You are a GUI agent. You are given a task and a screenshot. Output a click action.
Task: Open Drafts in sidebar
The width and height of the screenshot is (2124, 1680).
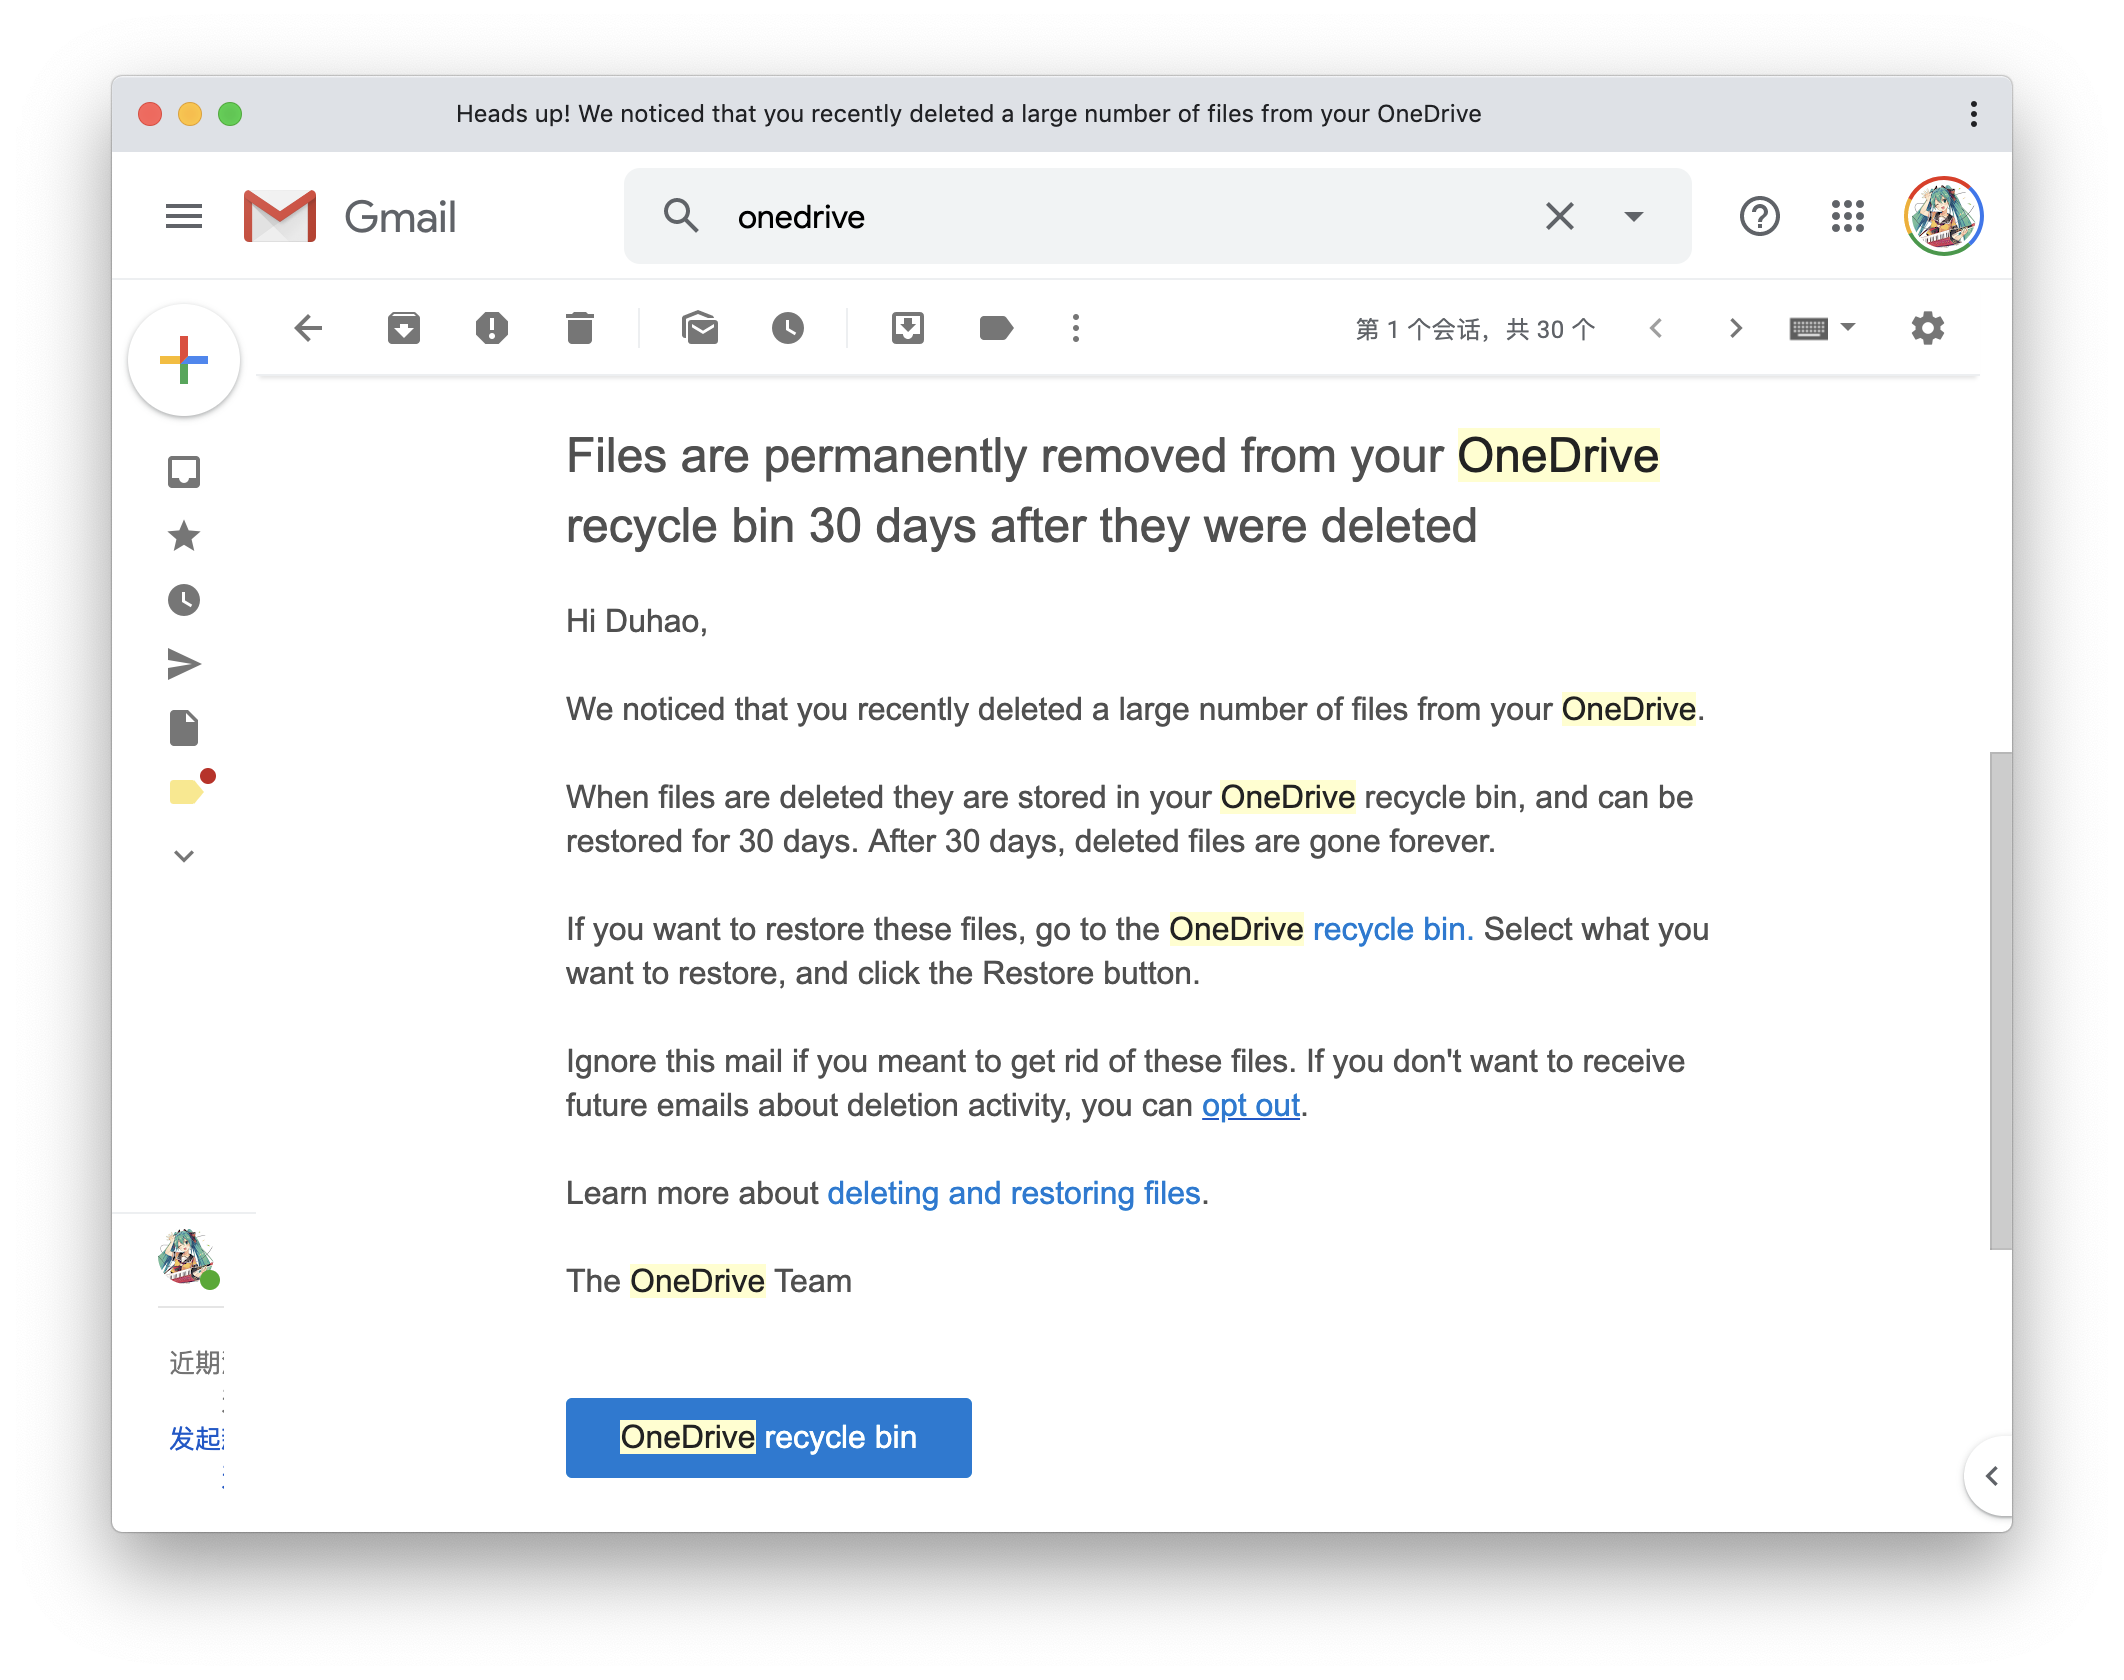[184, 728]
